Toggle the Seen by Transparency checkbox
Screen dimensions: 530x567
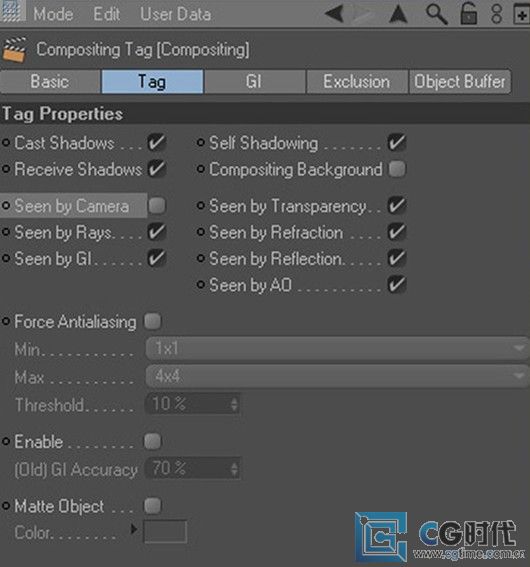397,206
